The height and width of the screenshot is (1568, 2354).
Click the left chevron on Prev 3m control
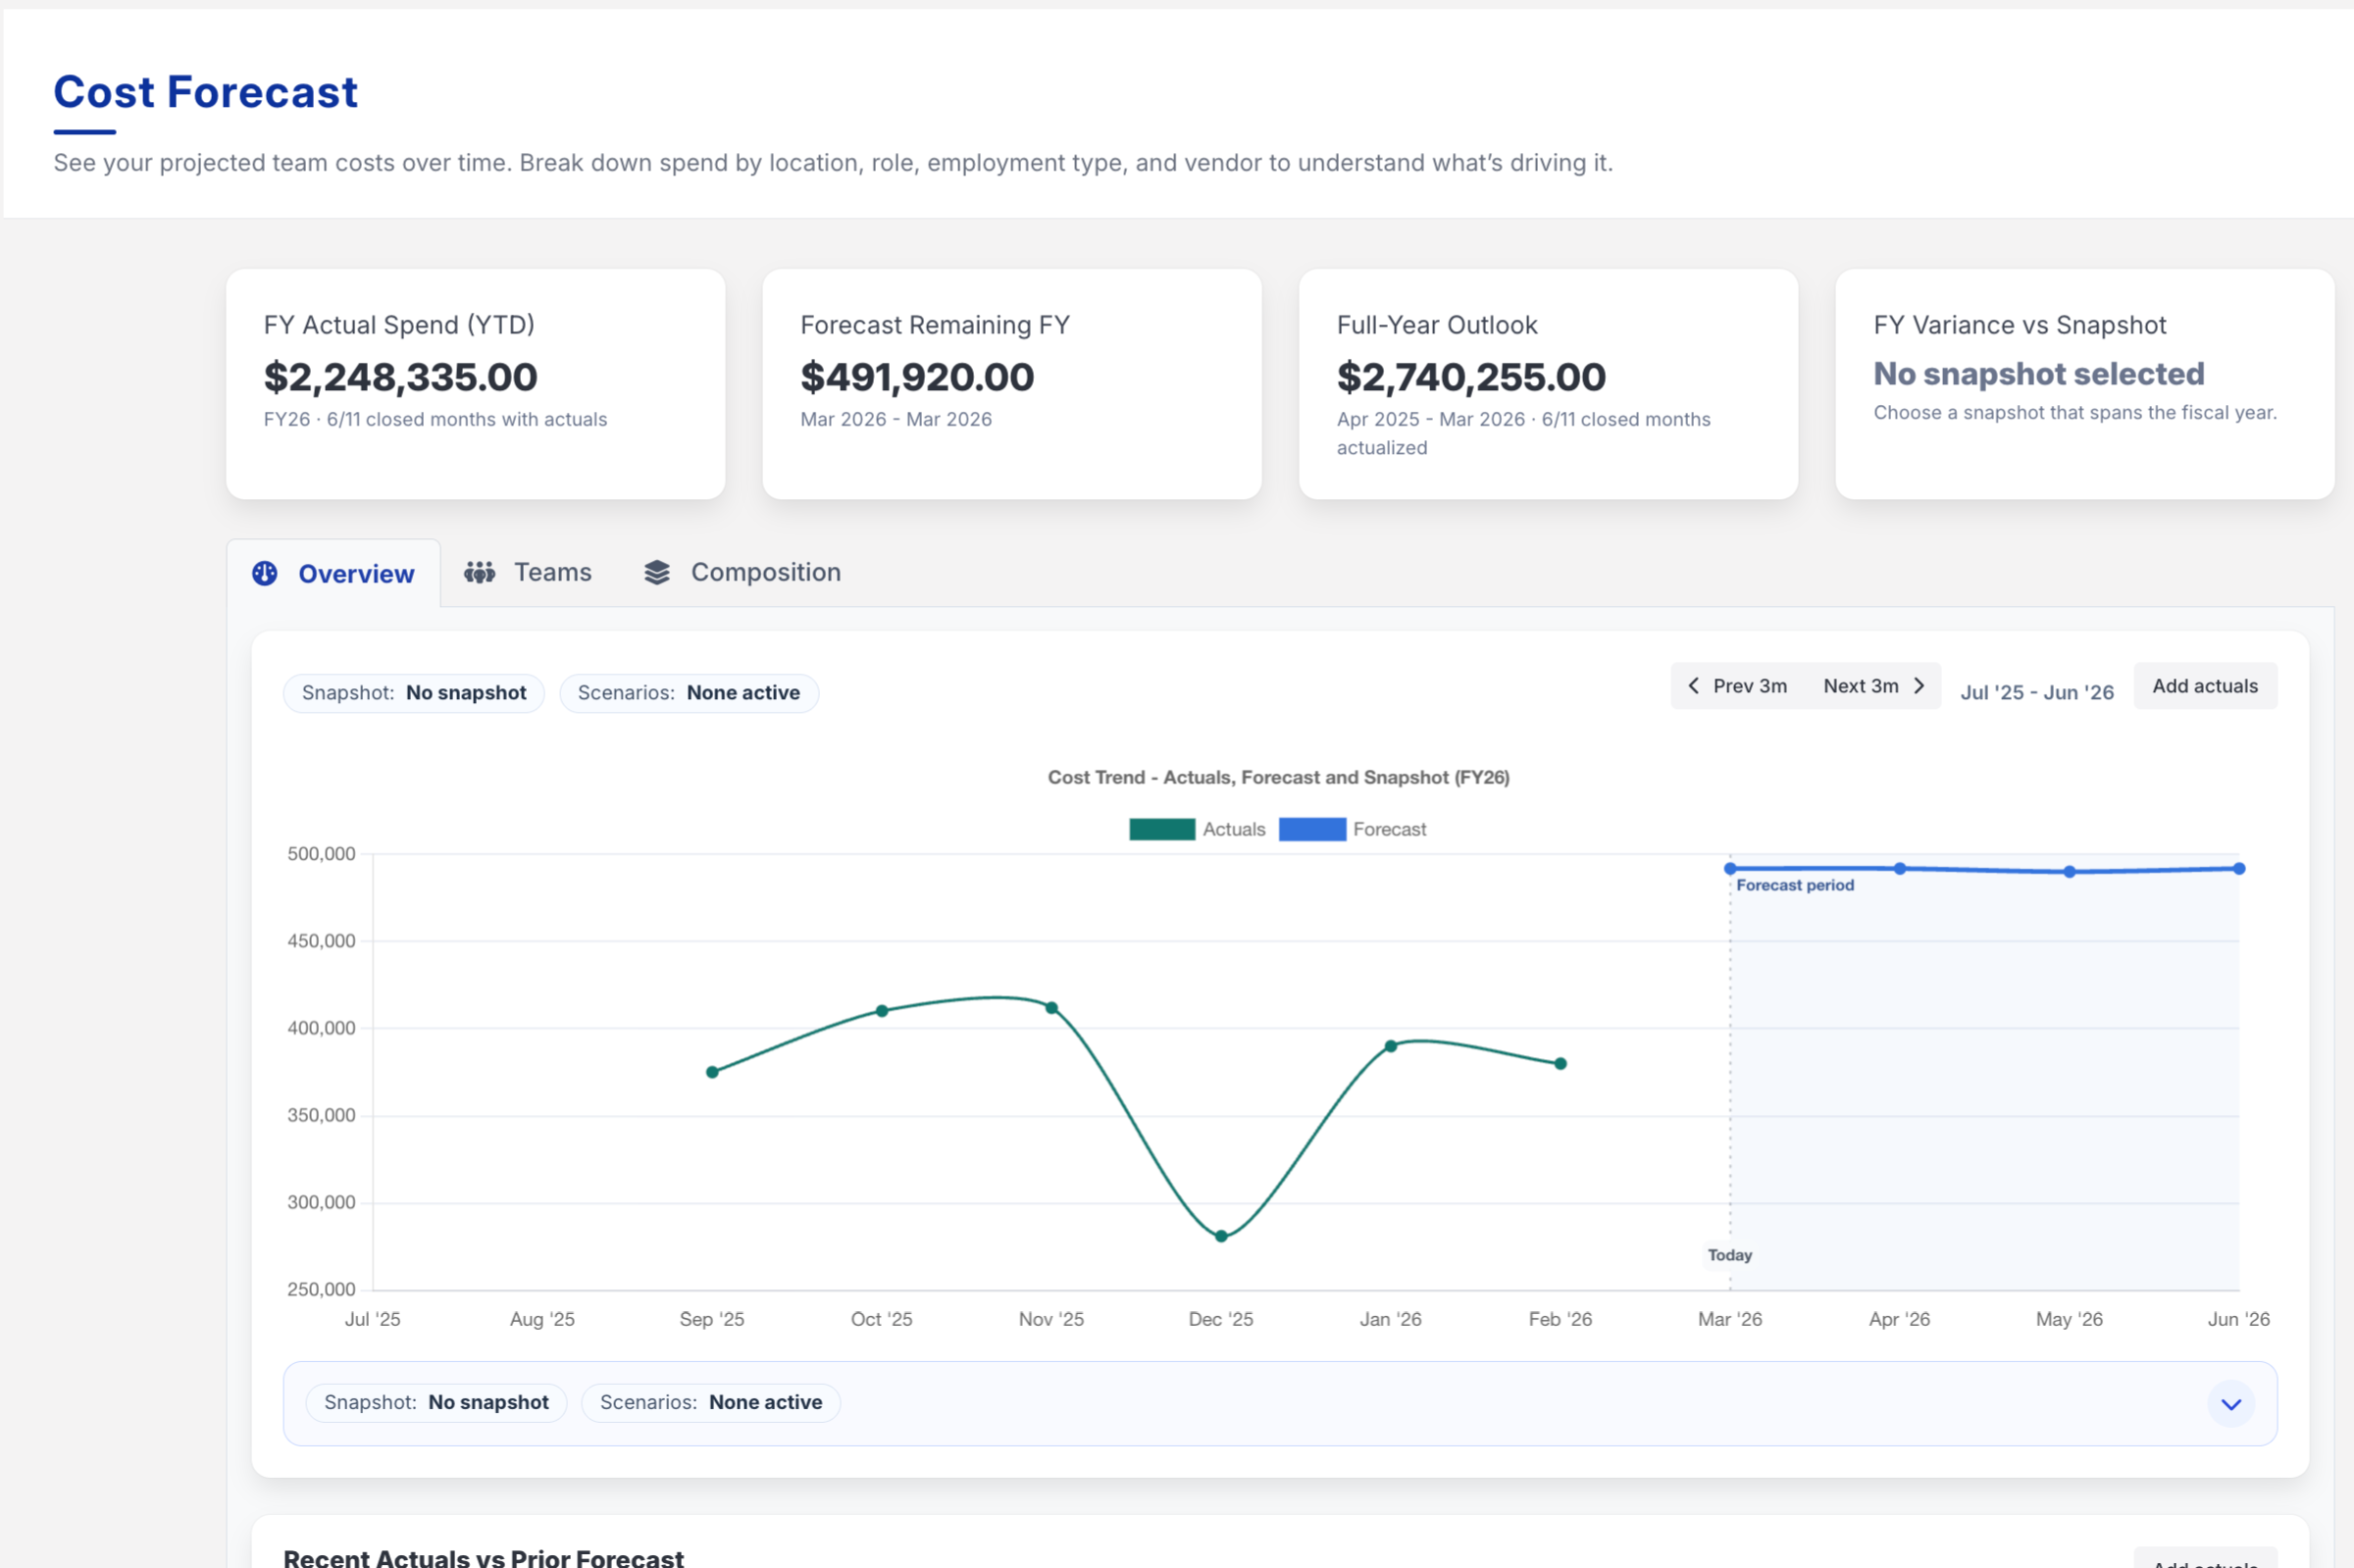pos(1695,686)
